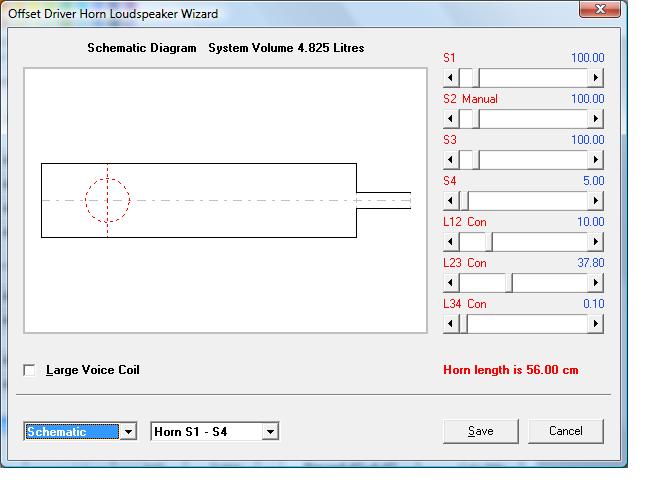The width and height of the screenshot is (648, 490).
Task: Open the Horn S1 - S4 dropdown
Action: 271,432
